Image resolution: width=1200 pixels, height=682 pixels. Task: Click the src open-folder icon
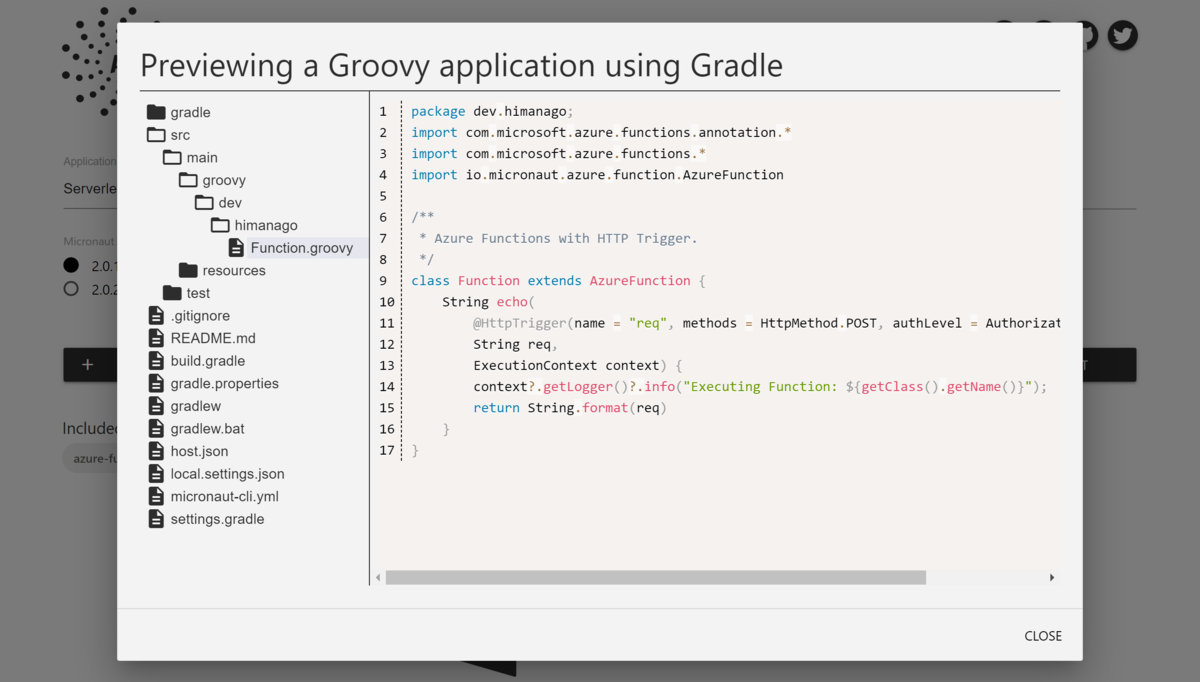[x=156, y=135]
